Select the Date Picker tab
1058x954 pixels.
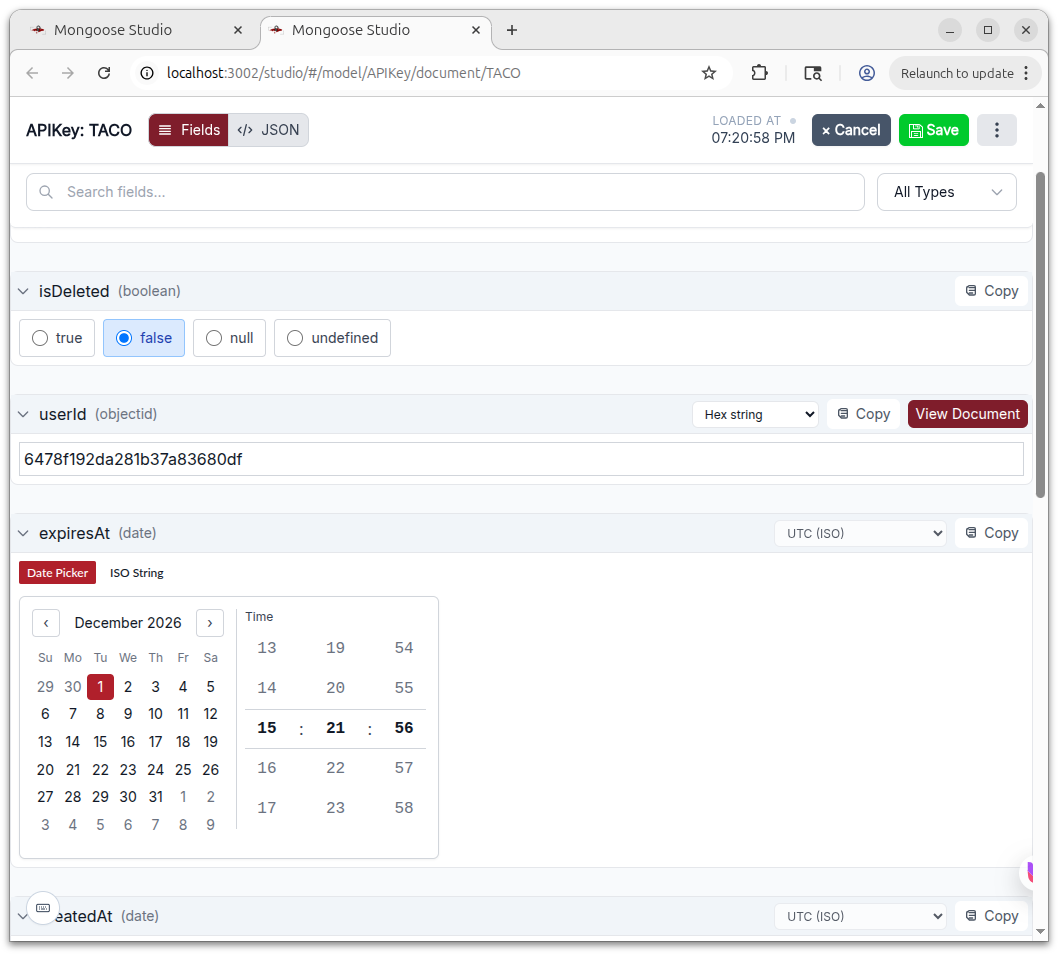pos(57,573)
